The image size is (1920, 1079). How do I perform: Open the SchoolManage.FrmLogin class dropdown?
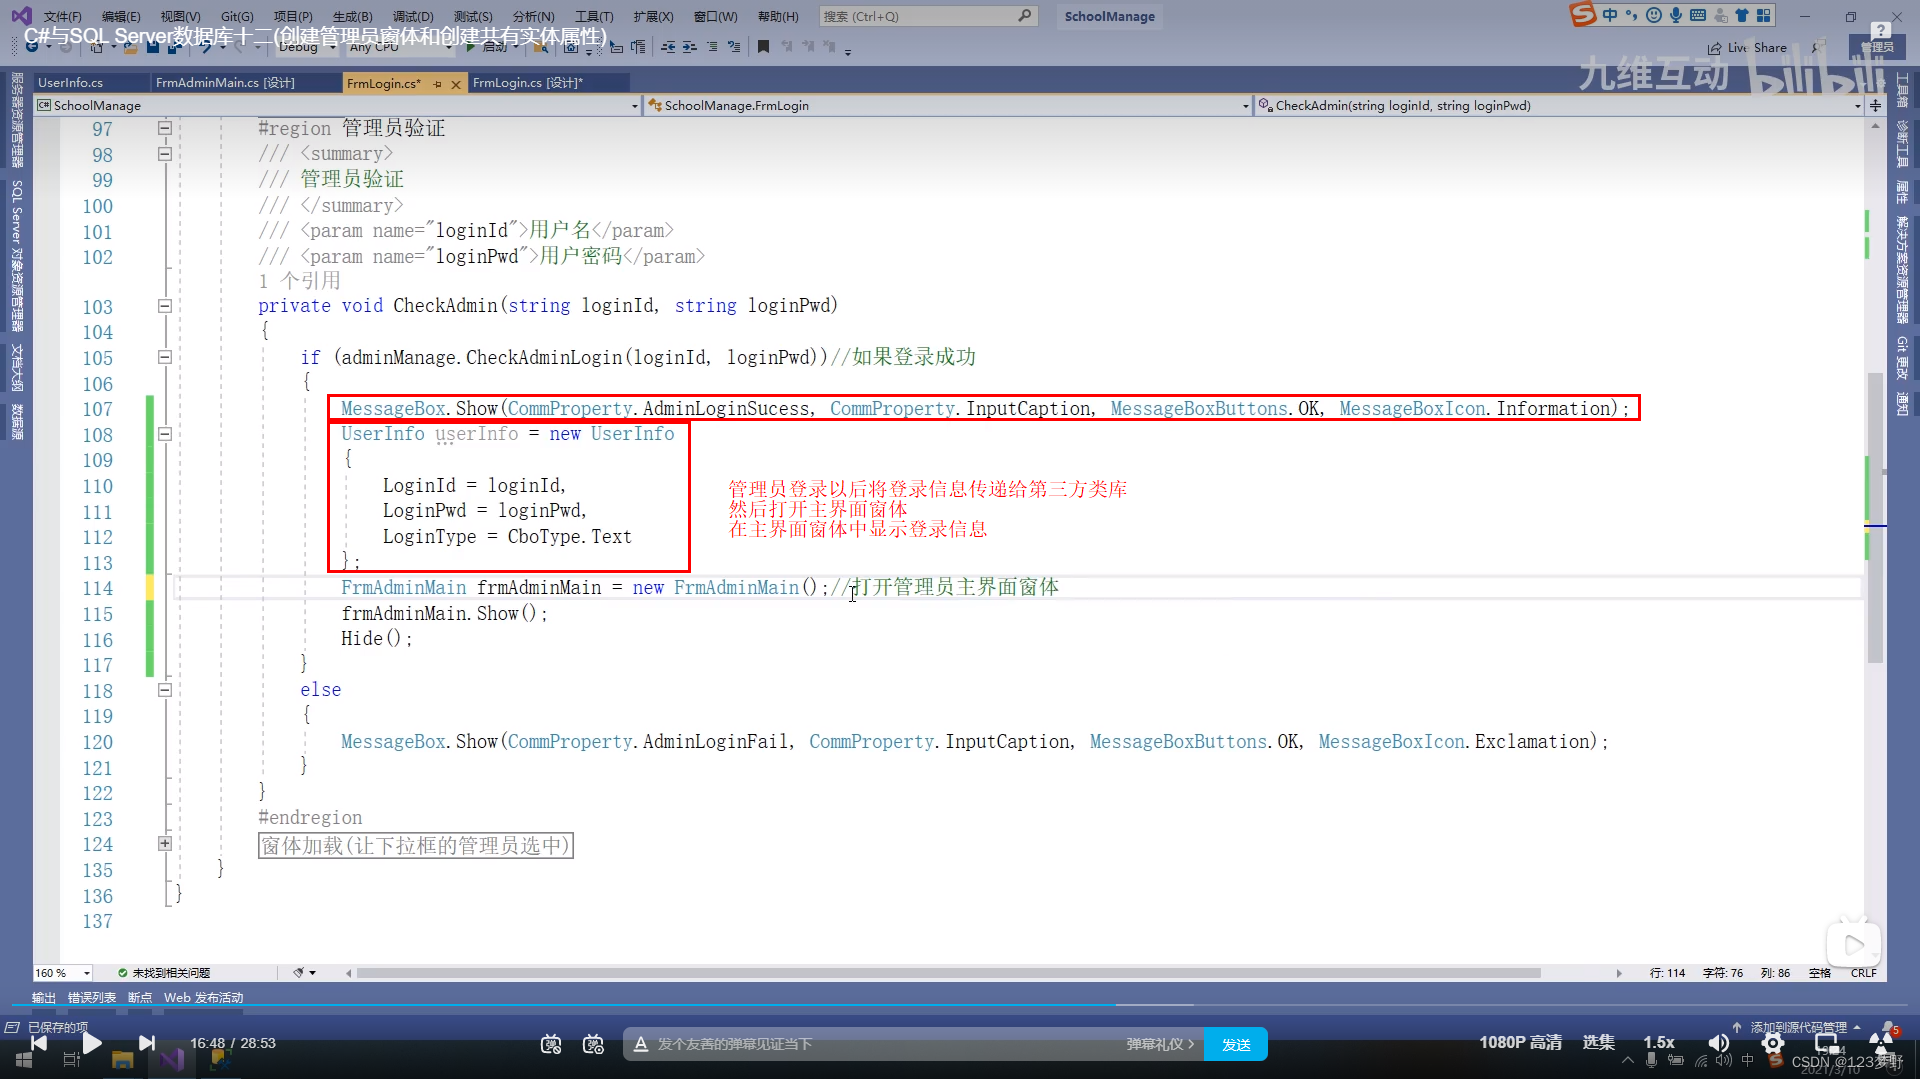click(948, 105)
